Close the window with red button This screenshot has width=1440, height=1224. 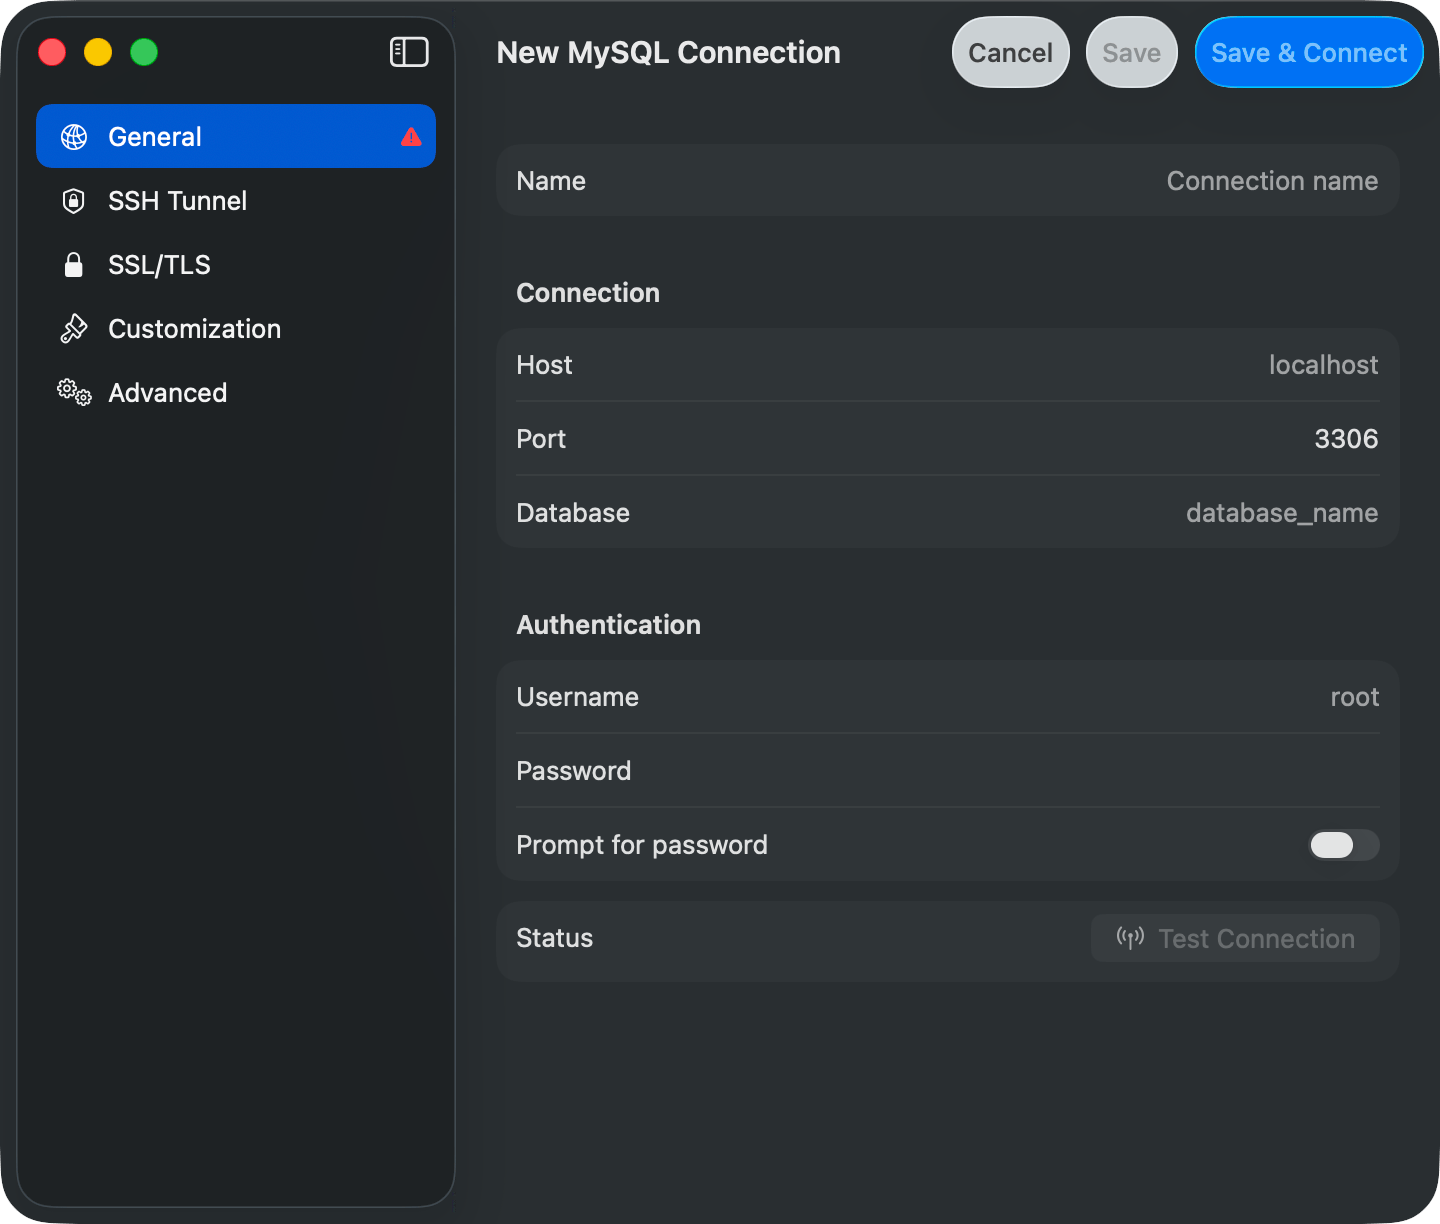(52, 52)
